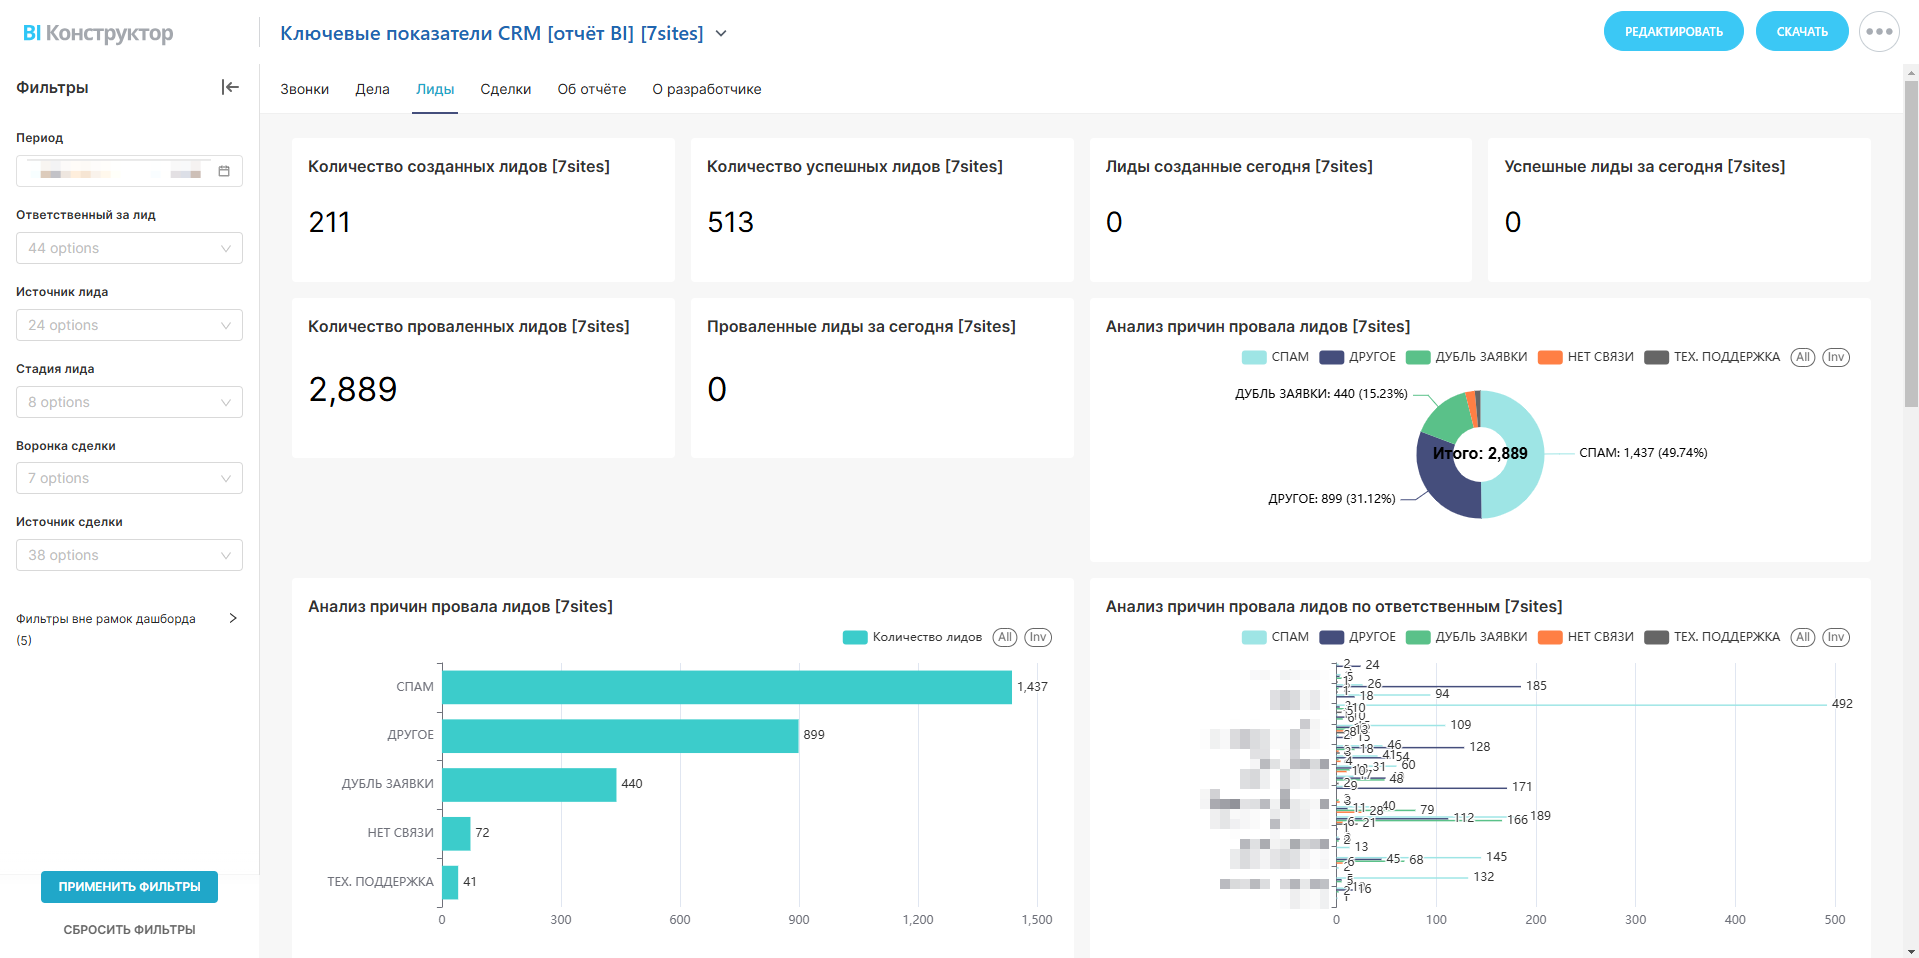
Task: Click НЕТ СВЯЗИ orange swatch in pie legend
Action: [1550, 357]
